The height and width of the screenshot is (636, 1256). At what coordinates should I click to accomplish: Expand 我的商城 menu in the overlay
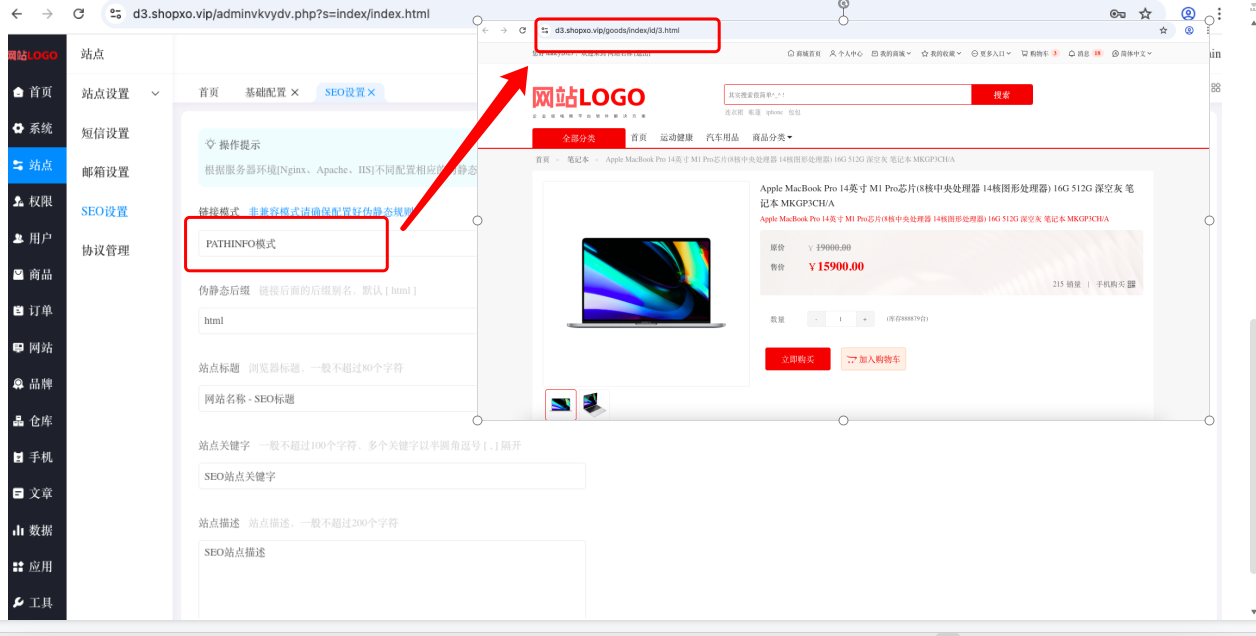tap(893, 54)
